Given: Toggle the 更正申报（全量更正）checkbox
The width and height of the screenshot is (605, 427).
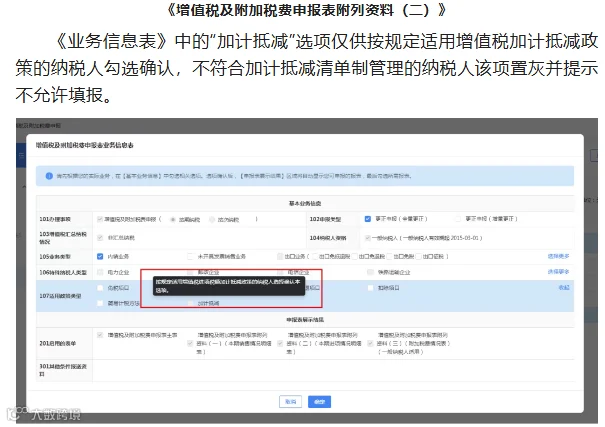Looking at the screenshot, I should (367, 219).
